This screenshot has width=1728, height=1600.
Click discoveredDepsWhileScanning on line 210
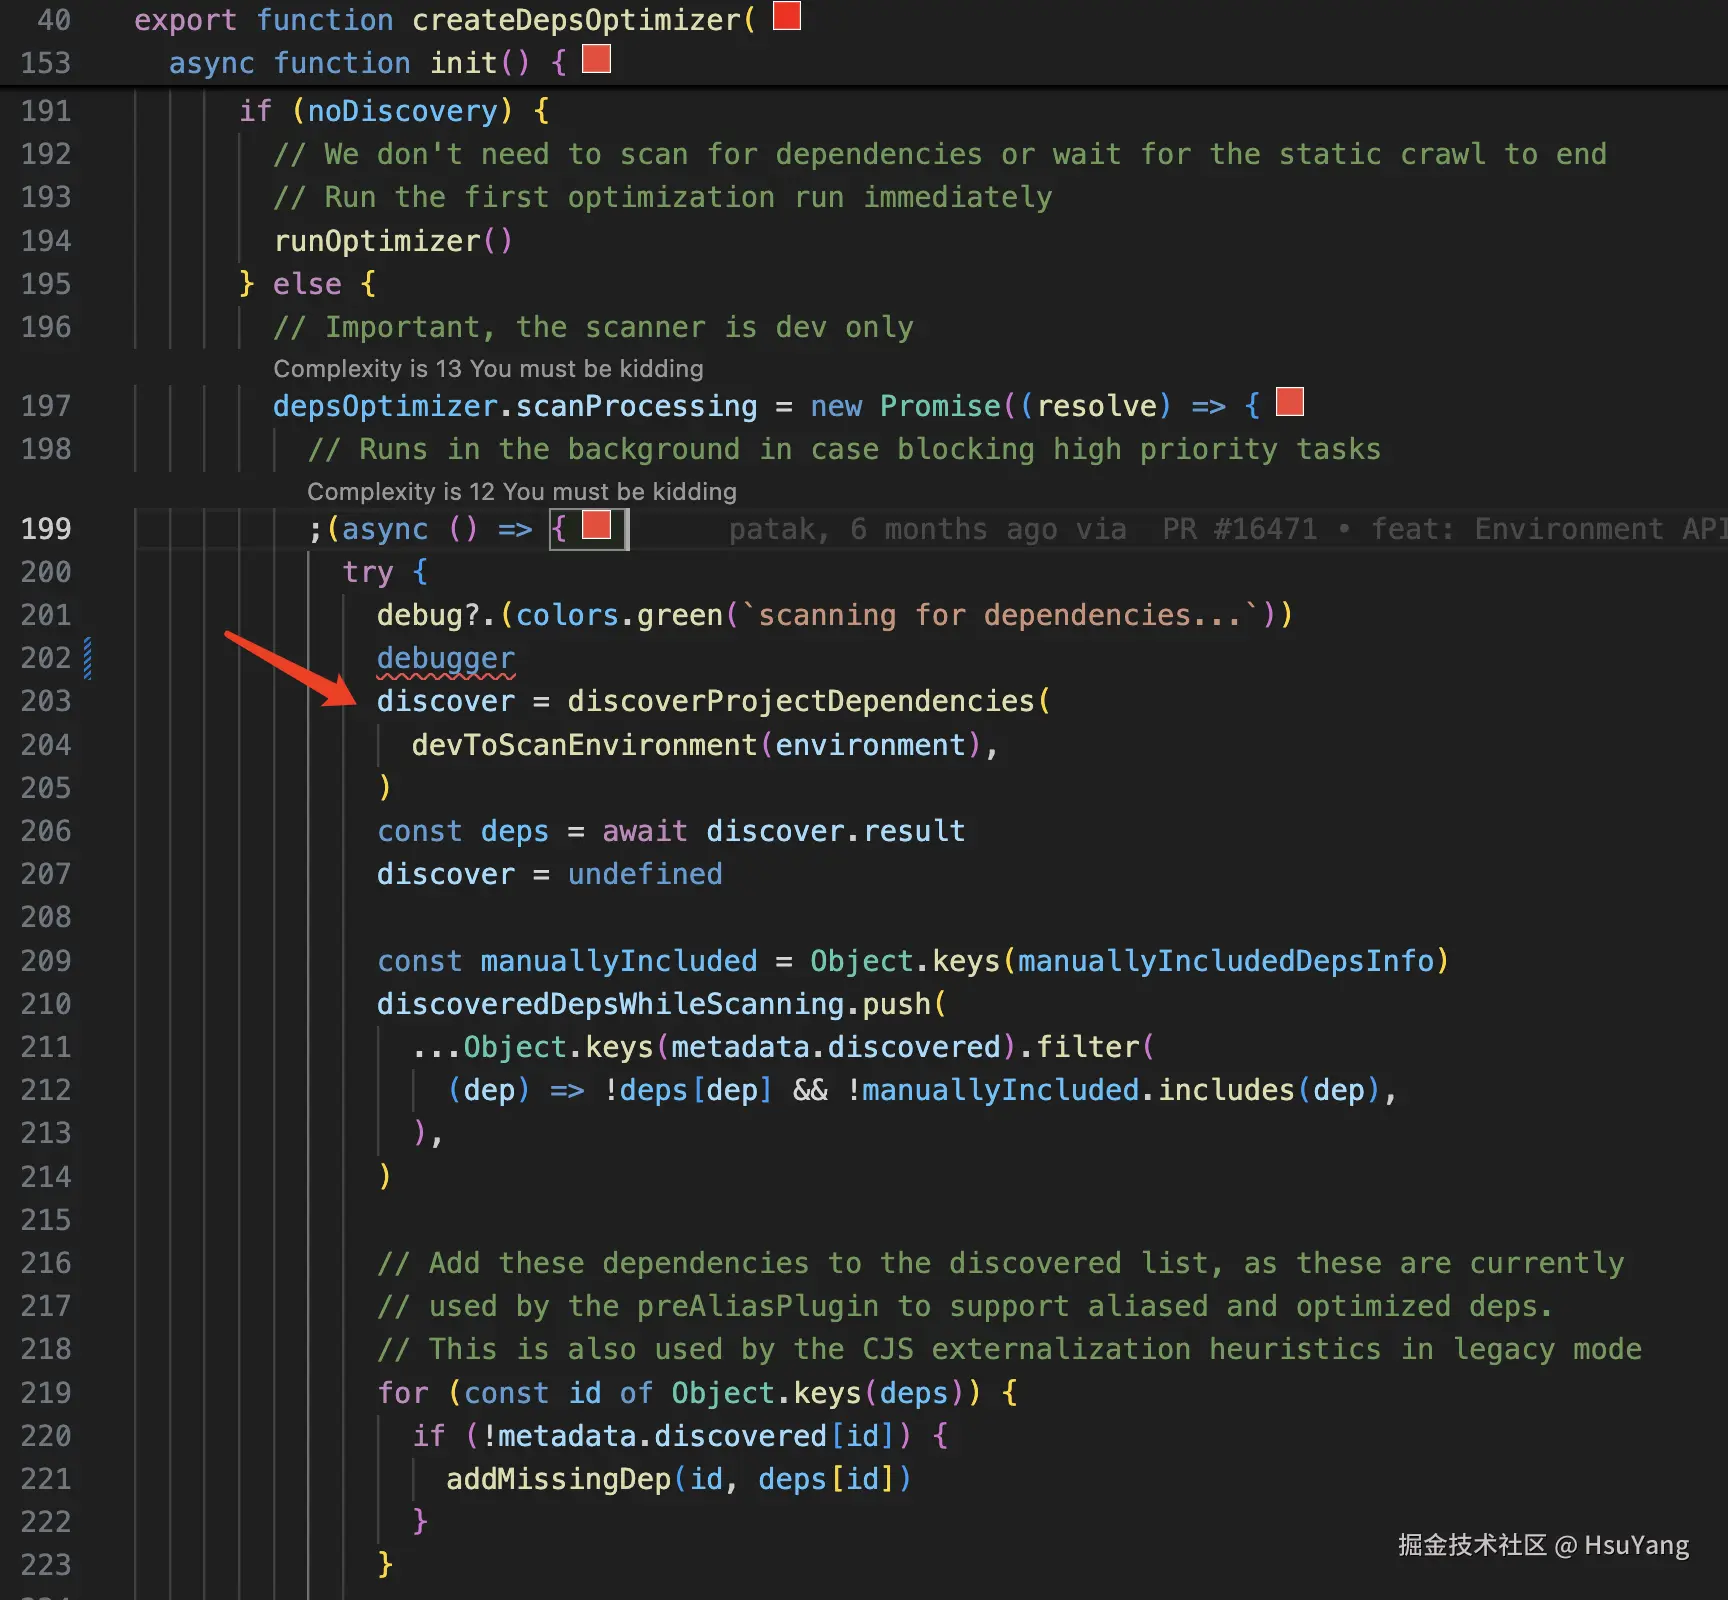(610, 1004)
